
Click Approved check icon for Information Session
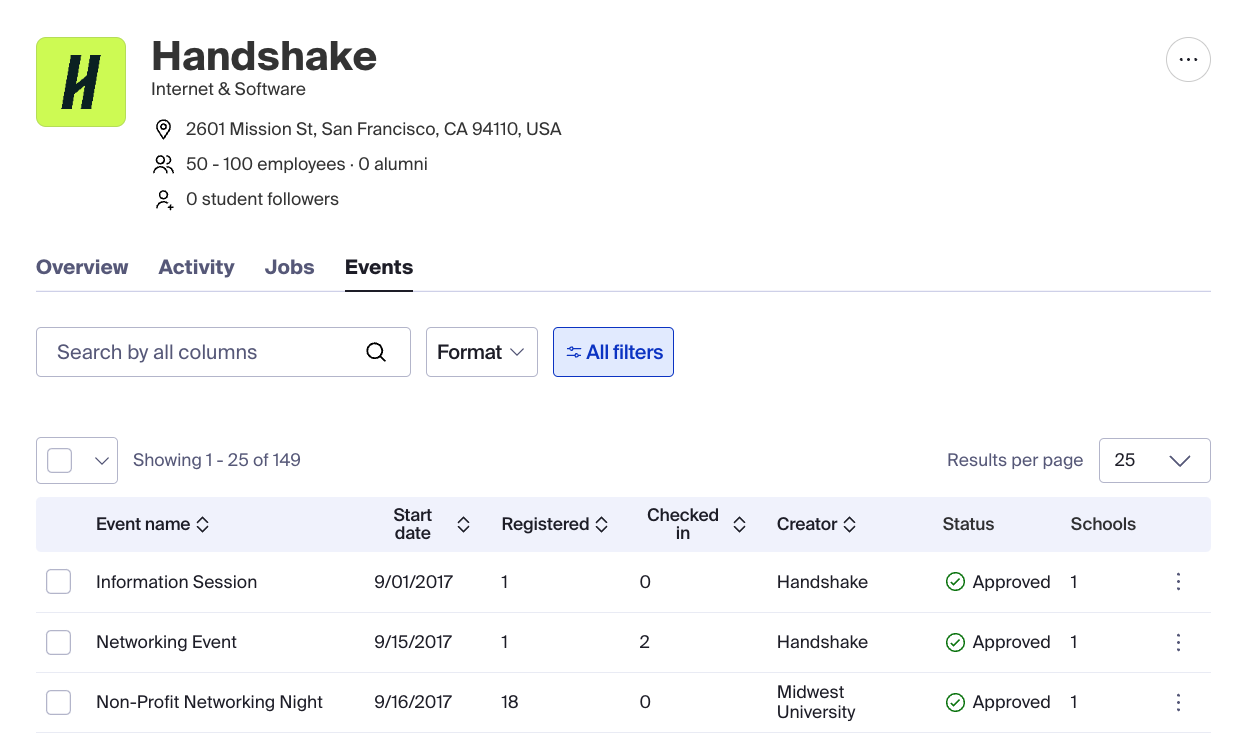click(x=955, y=582)
